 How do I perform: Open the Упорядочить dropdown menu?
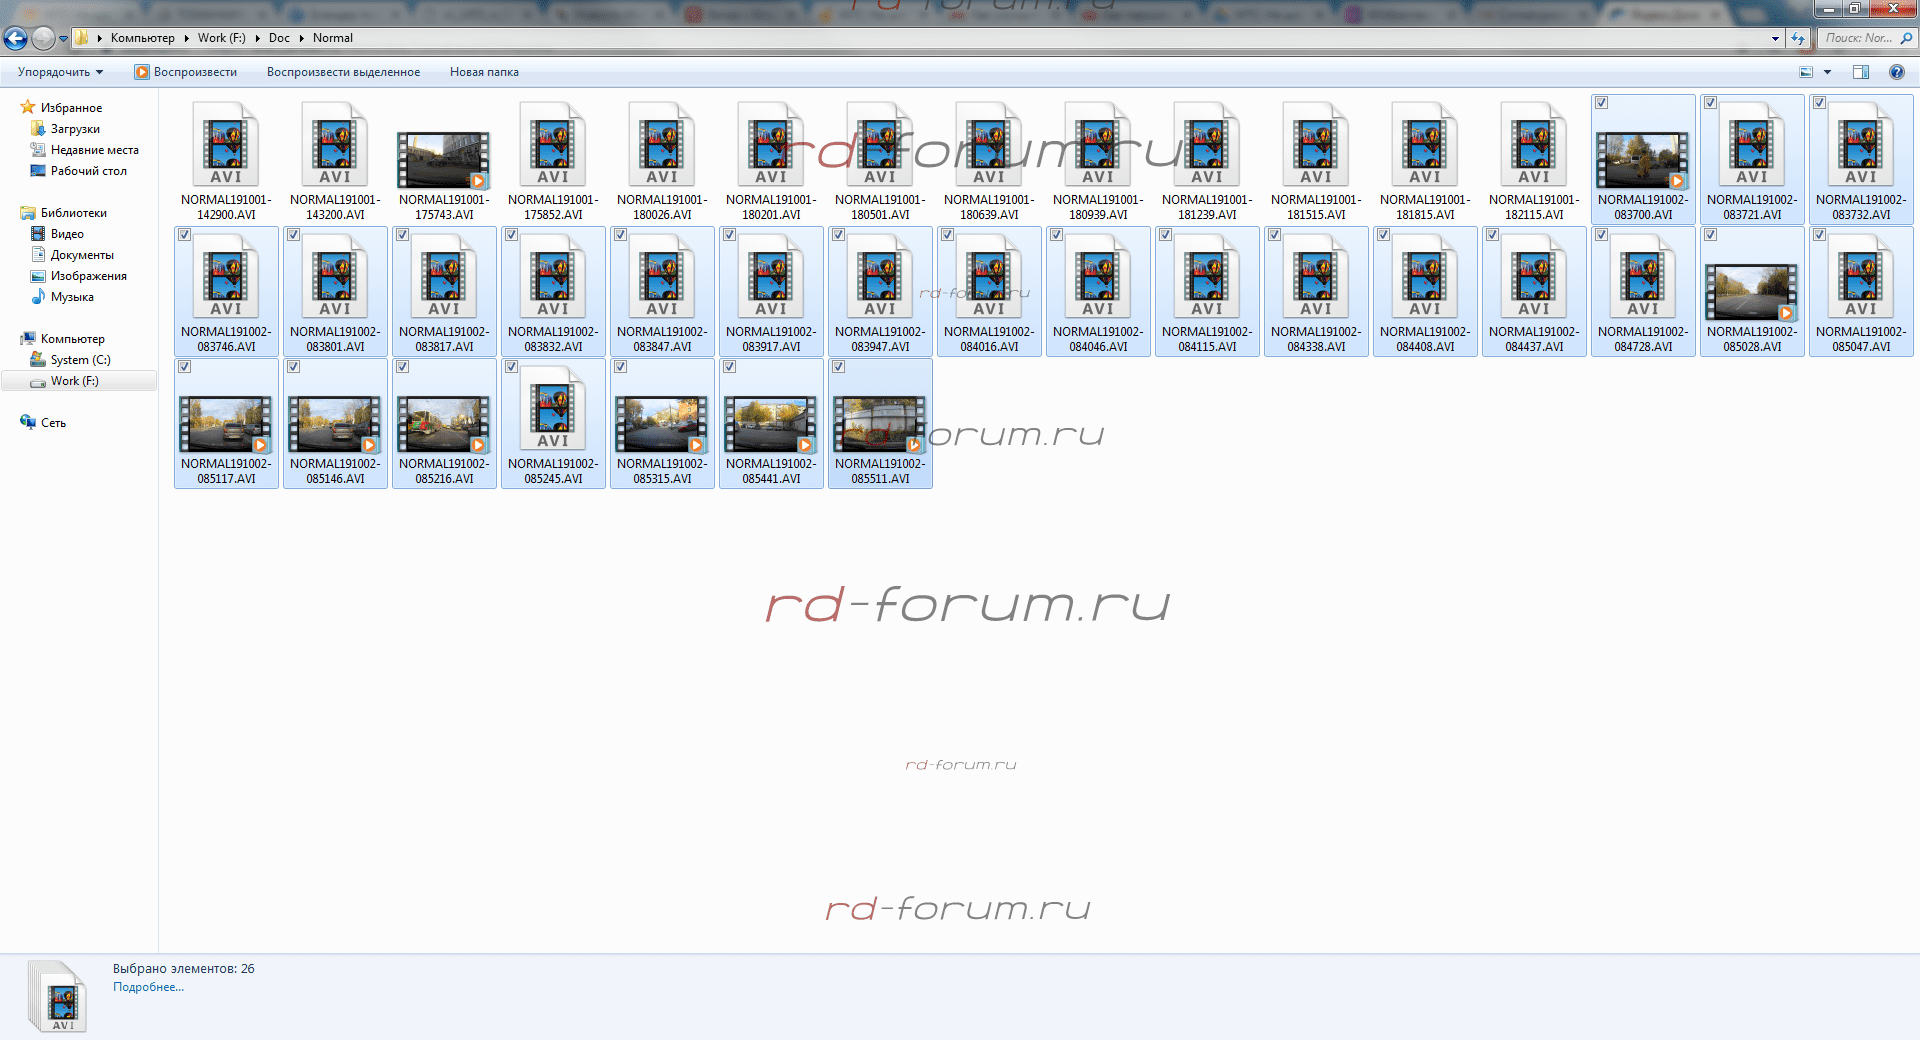click(60, 72)
